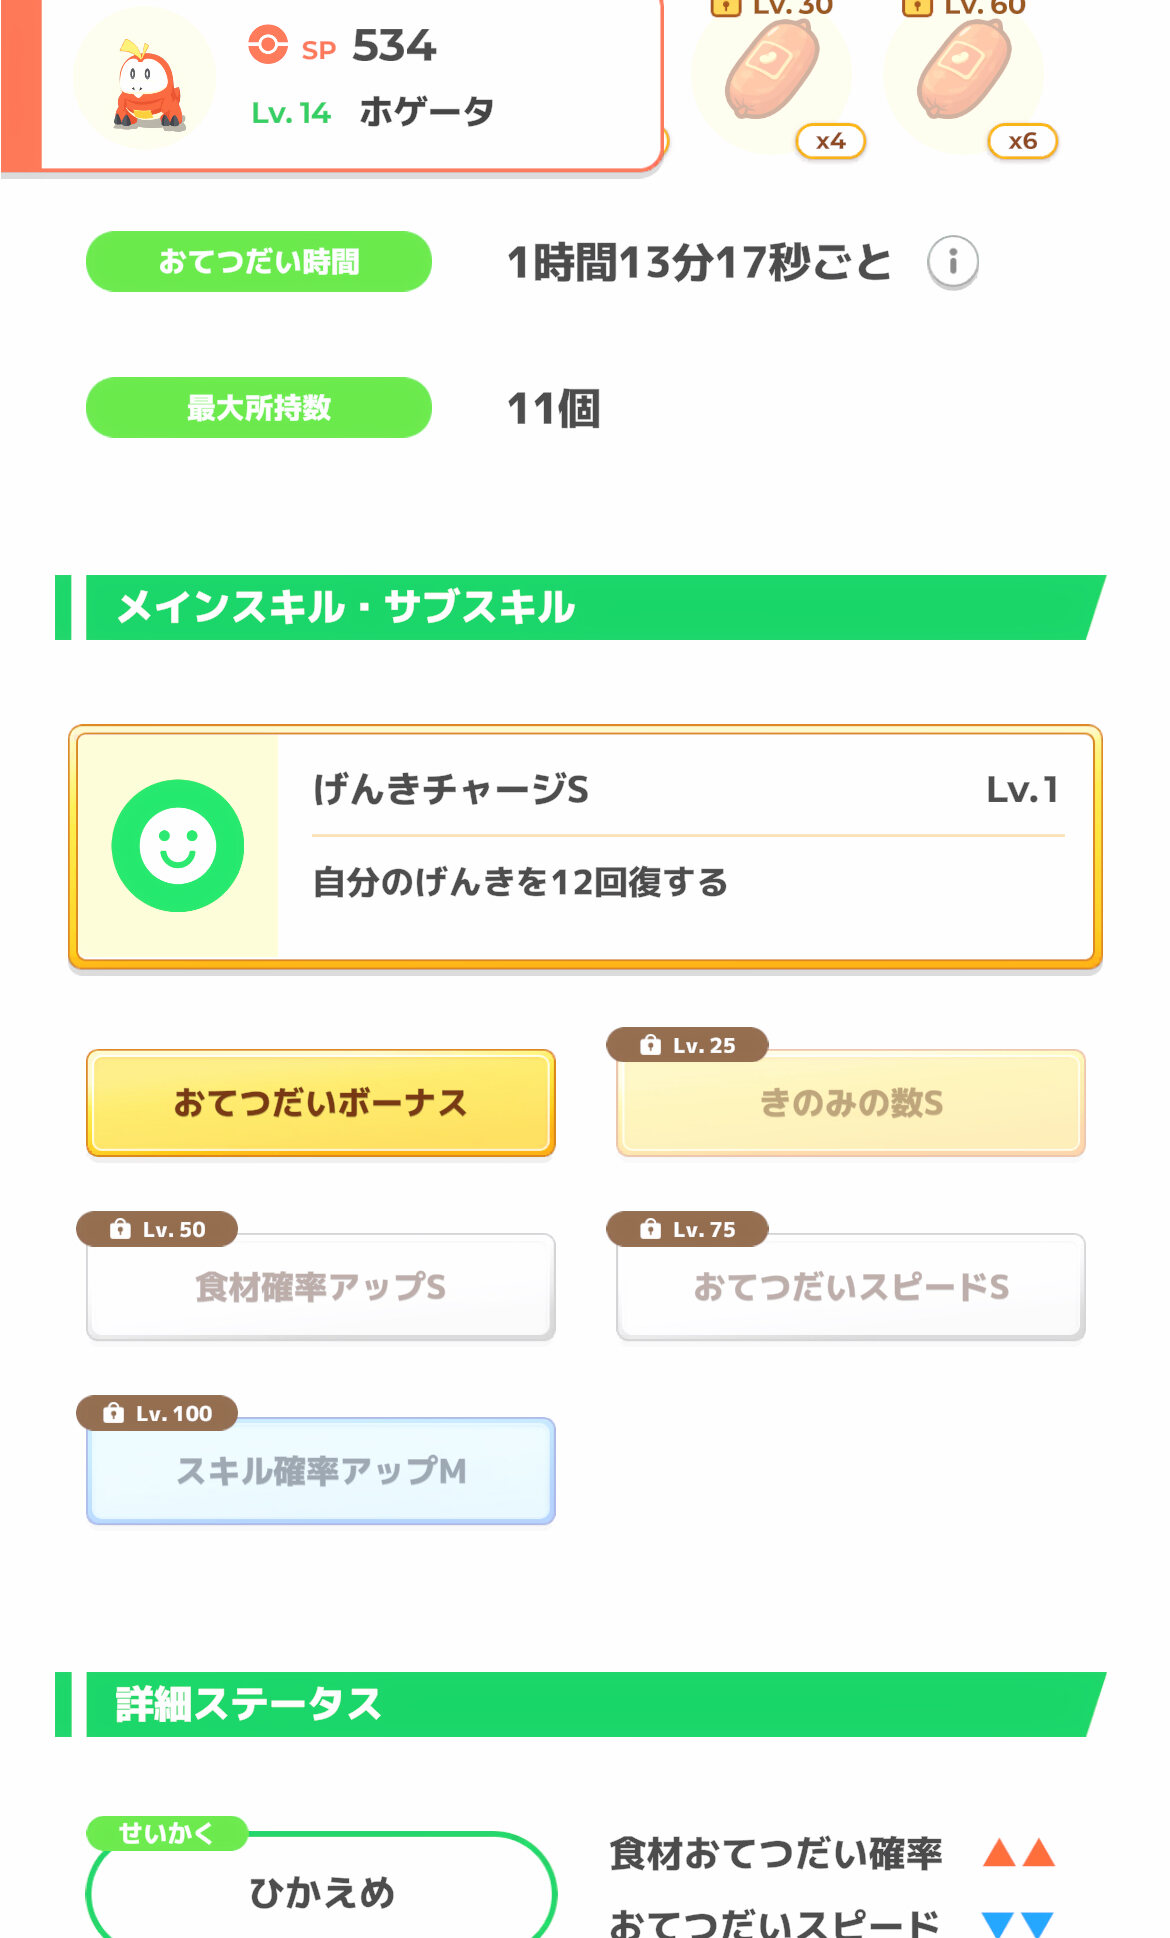Tap the Lv. 25 lock badge

(x=688, y=1045)
